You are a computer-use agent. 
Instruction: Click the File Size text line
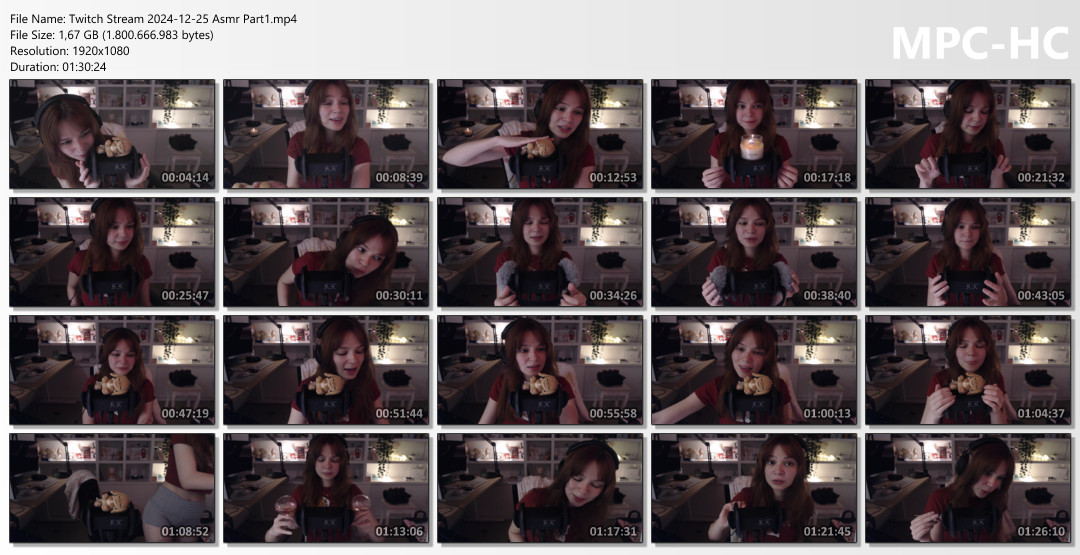[111, 35]
